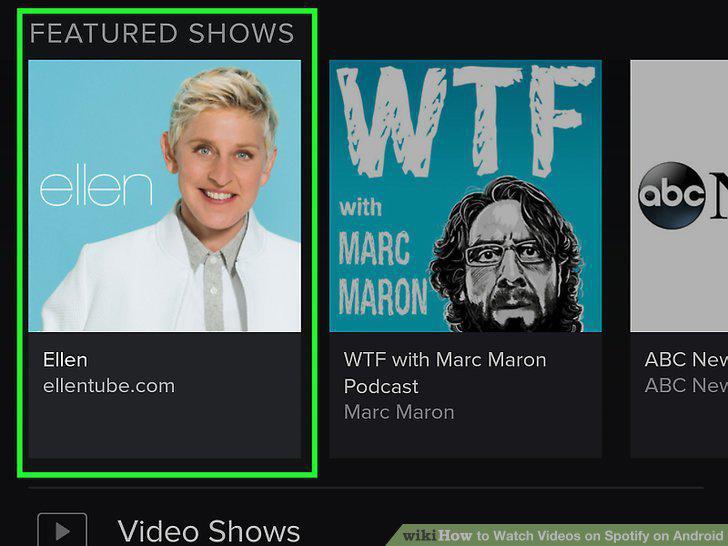Tap the Marc Maron illustrated face
This screenshot has width=728, height=546.
click(507, 254)
